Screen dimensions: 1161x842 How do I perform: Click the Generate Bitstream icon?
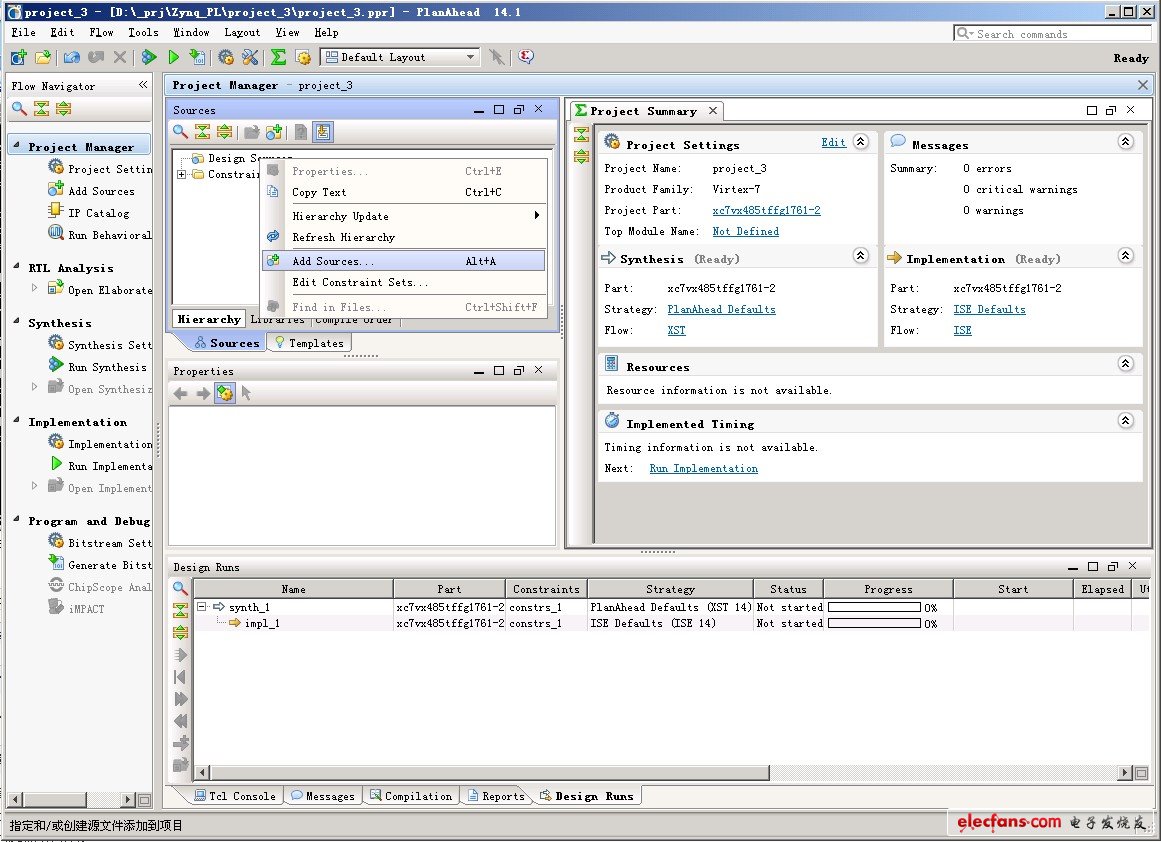coord(56,564)
